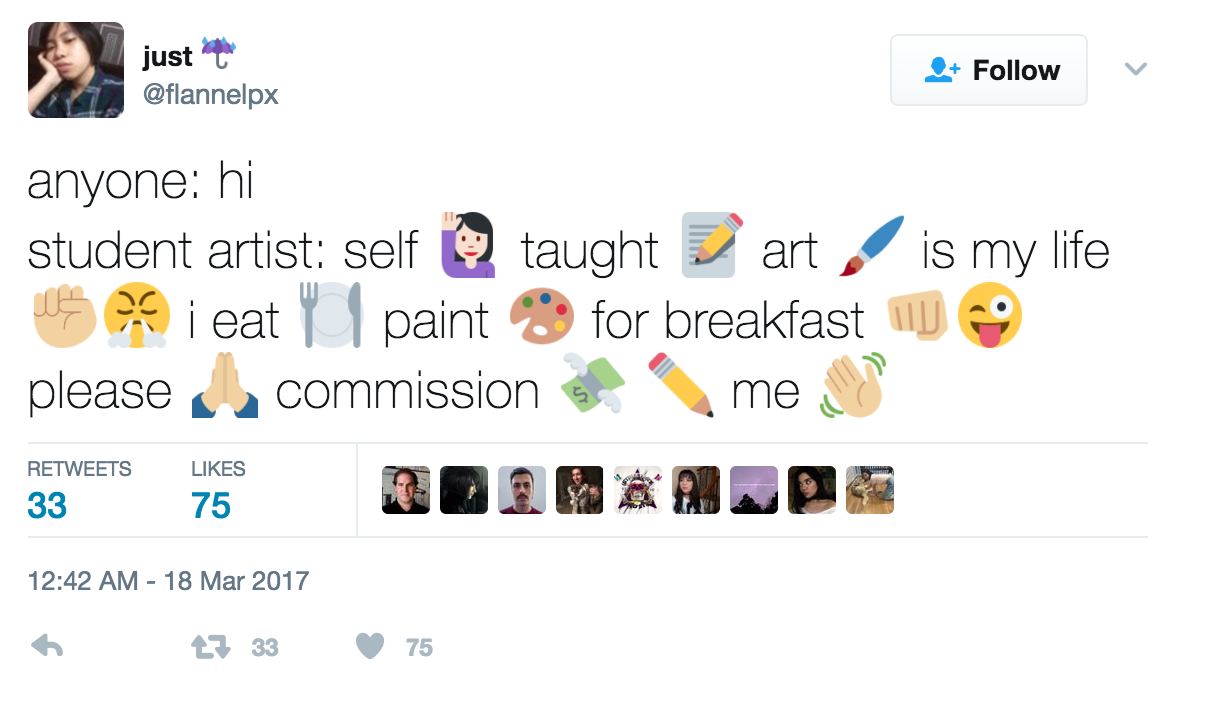This screenshot has width=1214, height=714.
Task: Open the flannelpx profile avatar
Action: point(76,70)
